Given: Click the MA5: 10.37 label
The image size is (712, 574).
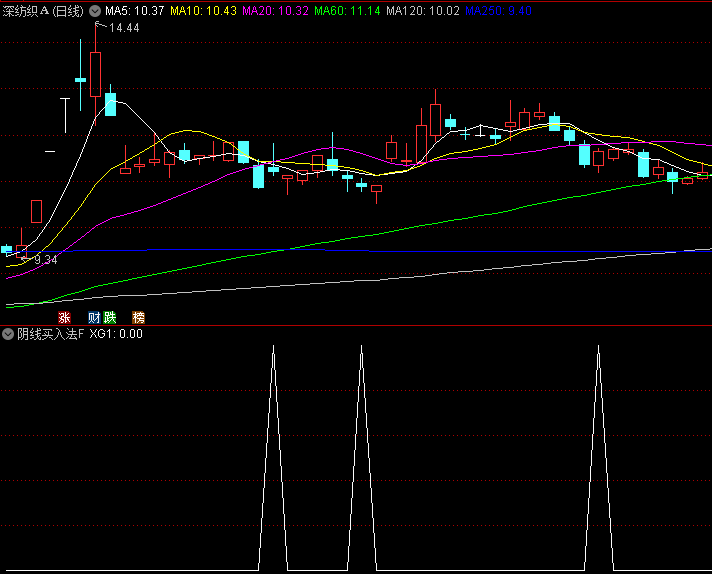Looking at the screenshot, I should click(x=134, y=11).
